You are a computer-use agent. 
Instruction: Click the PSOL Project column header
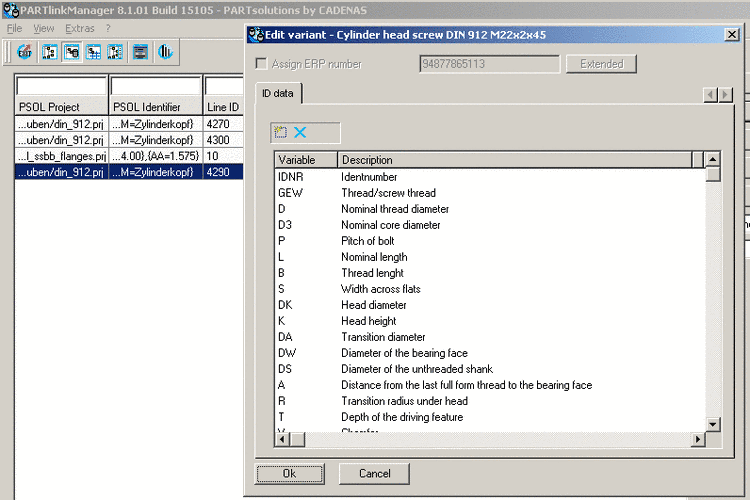(61, 107)
